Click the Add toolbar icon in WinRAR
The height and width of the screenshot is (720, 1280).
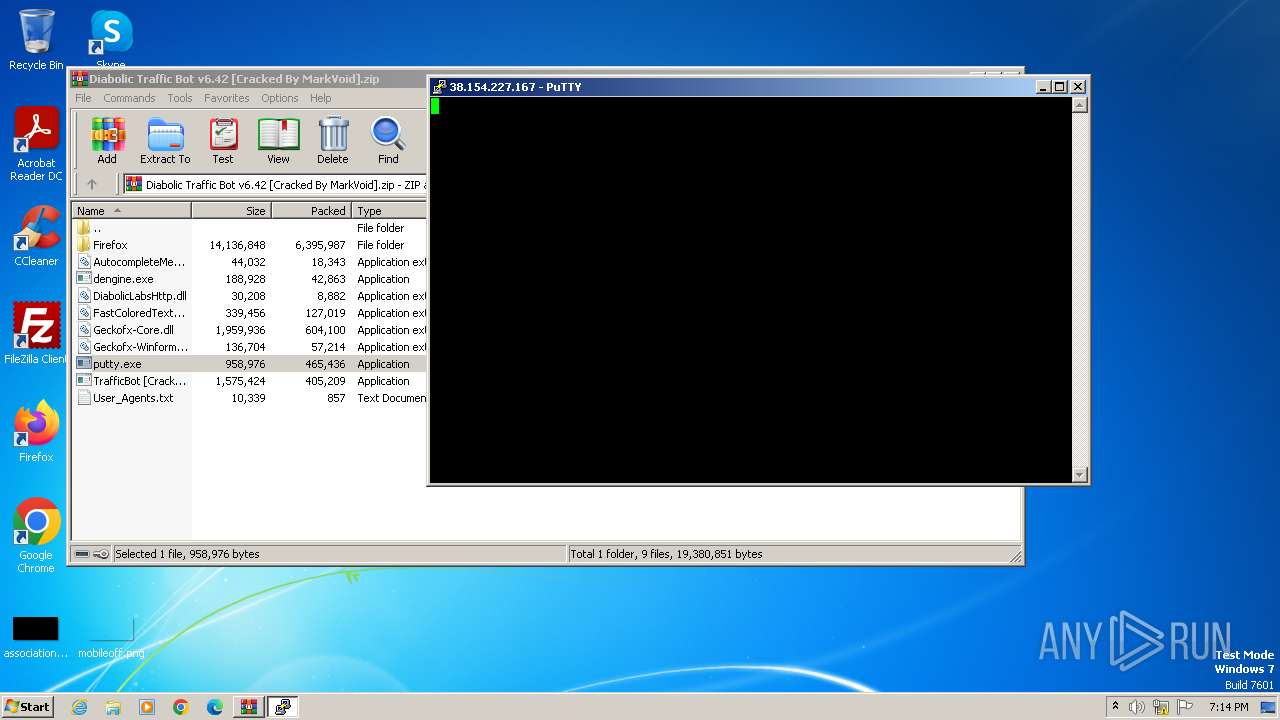tap(107, 141)
